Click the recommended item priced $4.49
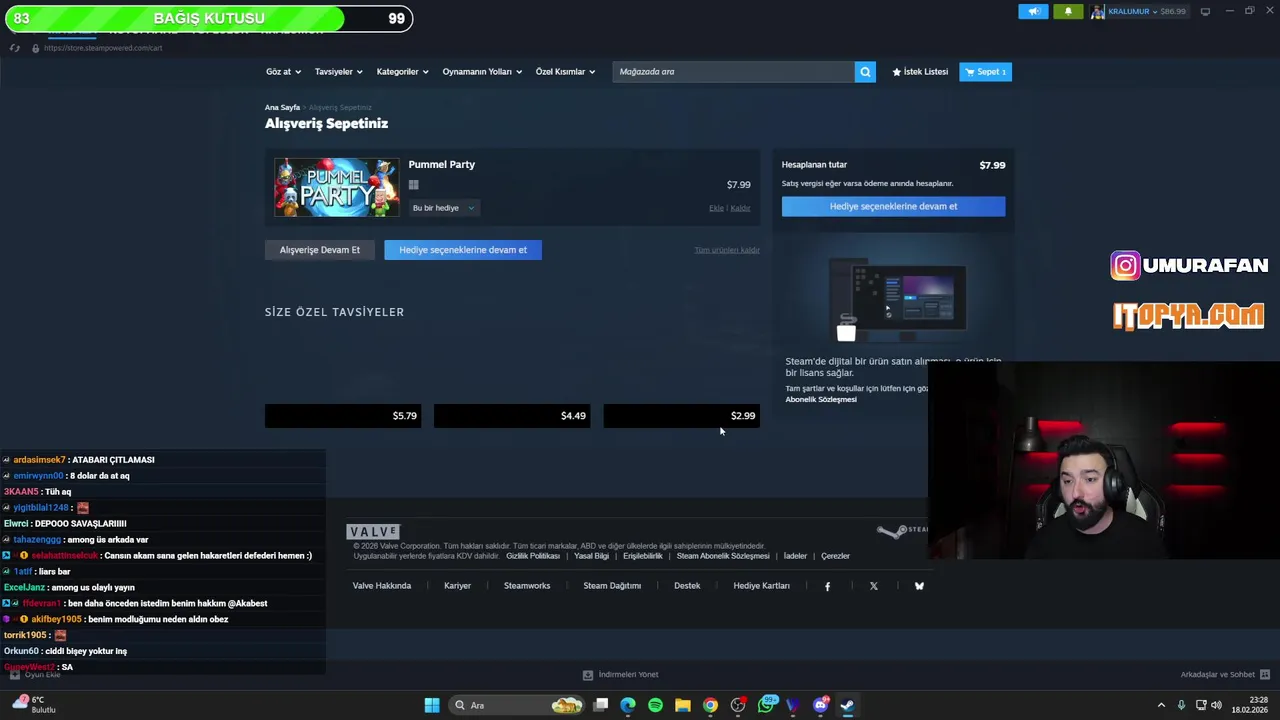The image size is (1280, 720). pos(512,416)
